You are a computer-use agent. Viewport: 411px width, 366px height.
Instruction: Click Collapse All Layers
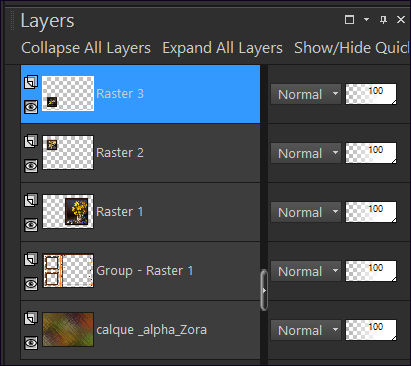tap(86, 48)
